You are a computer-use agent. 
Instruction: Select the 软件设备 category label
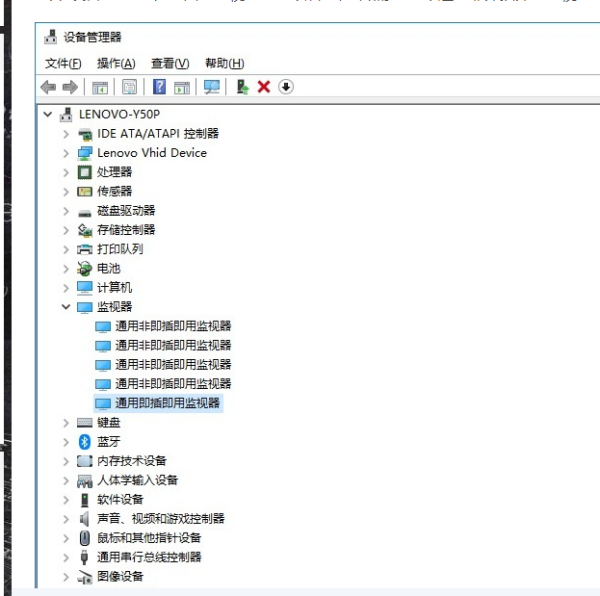pyautogui.click(x=120, y=499)
